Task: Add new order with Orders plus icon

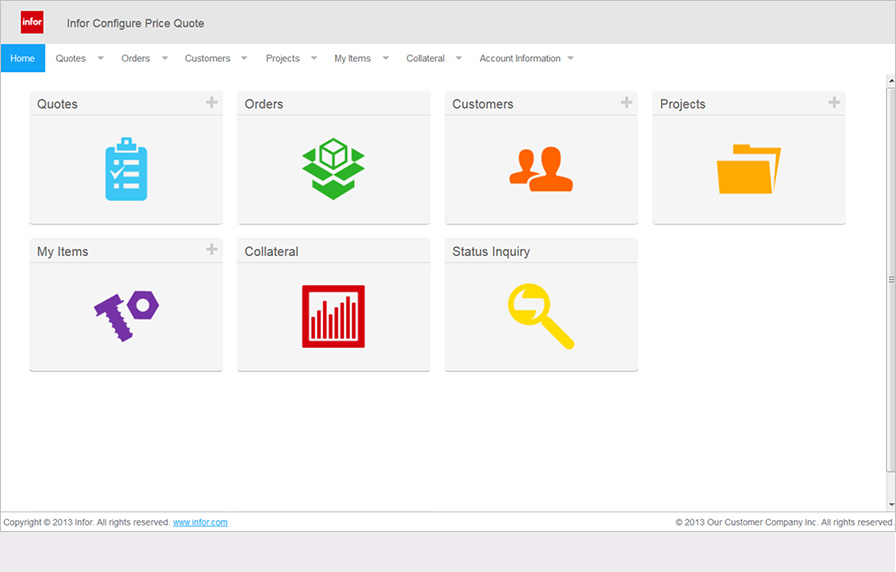Action: (x=419, y=102)
